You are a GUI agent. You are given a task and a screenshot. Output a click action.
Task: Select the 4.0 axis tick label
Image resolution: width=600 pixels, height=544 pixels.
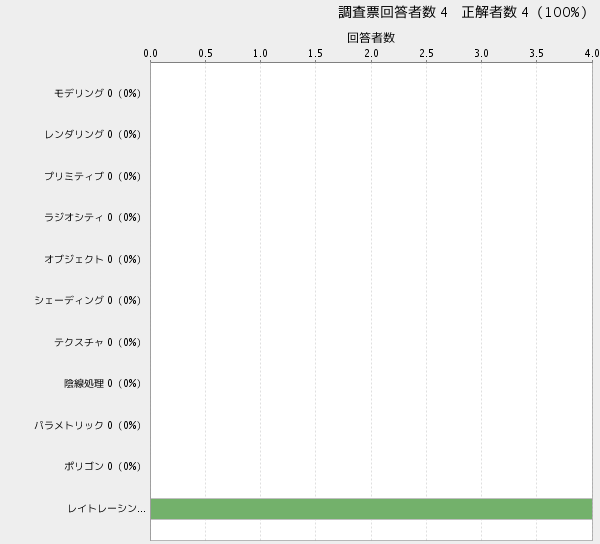point(590,53)
